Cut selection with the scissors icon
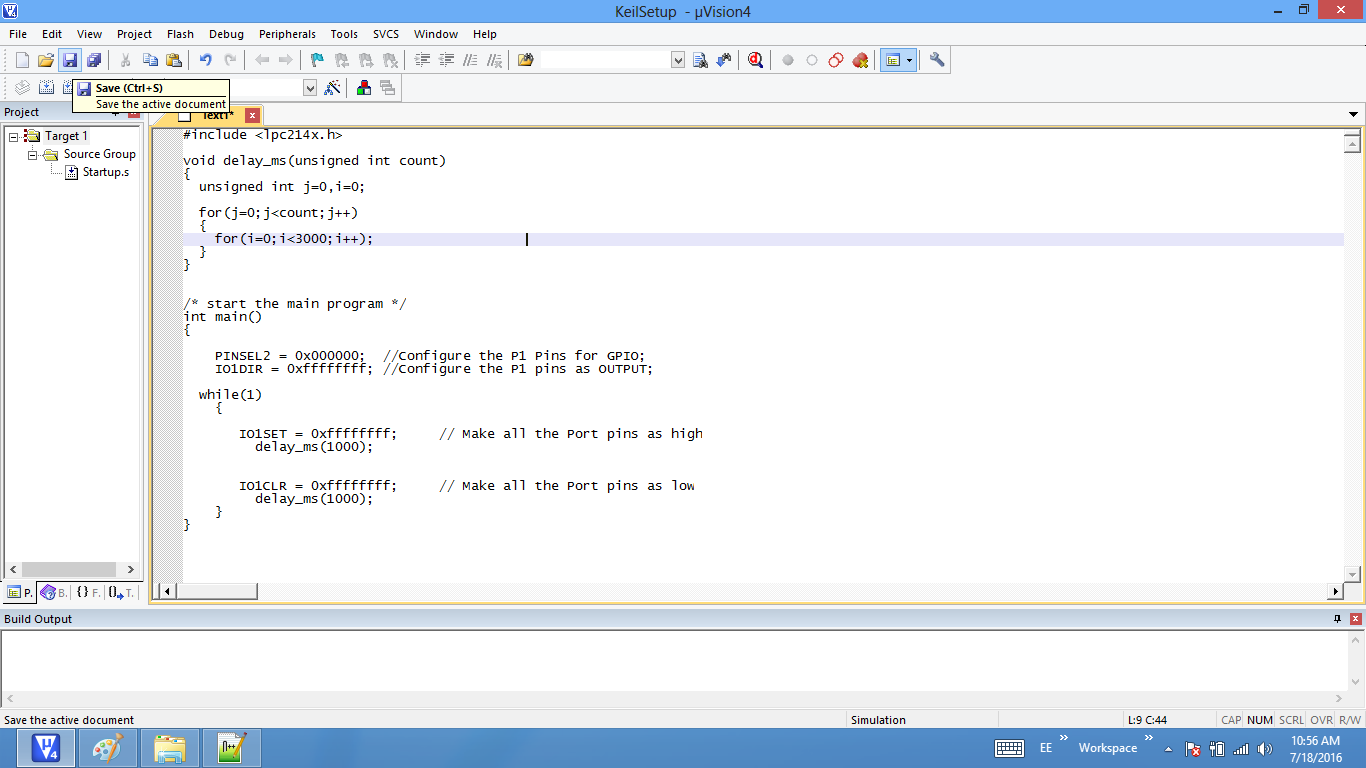This screenshot has height=768, width=1366. tap(126, 60)
